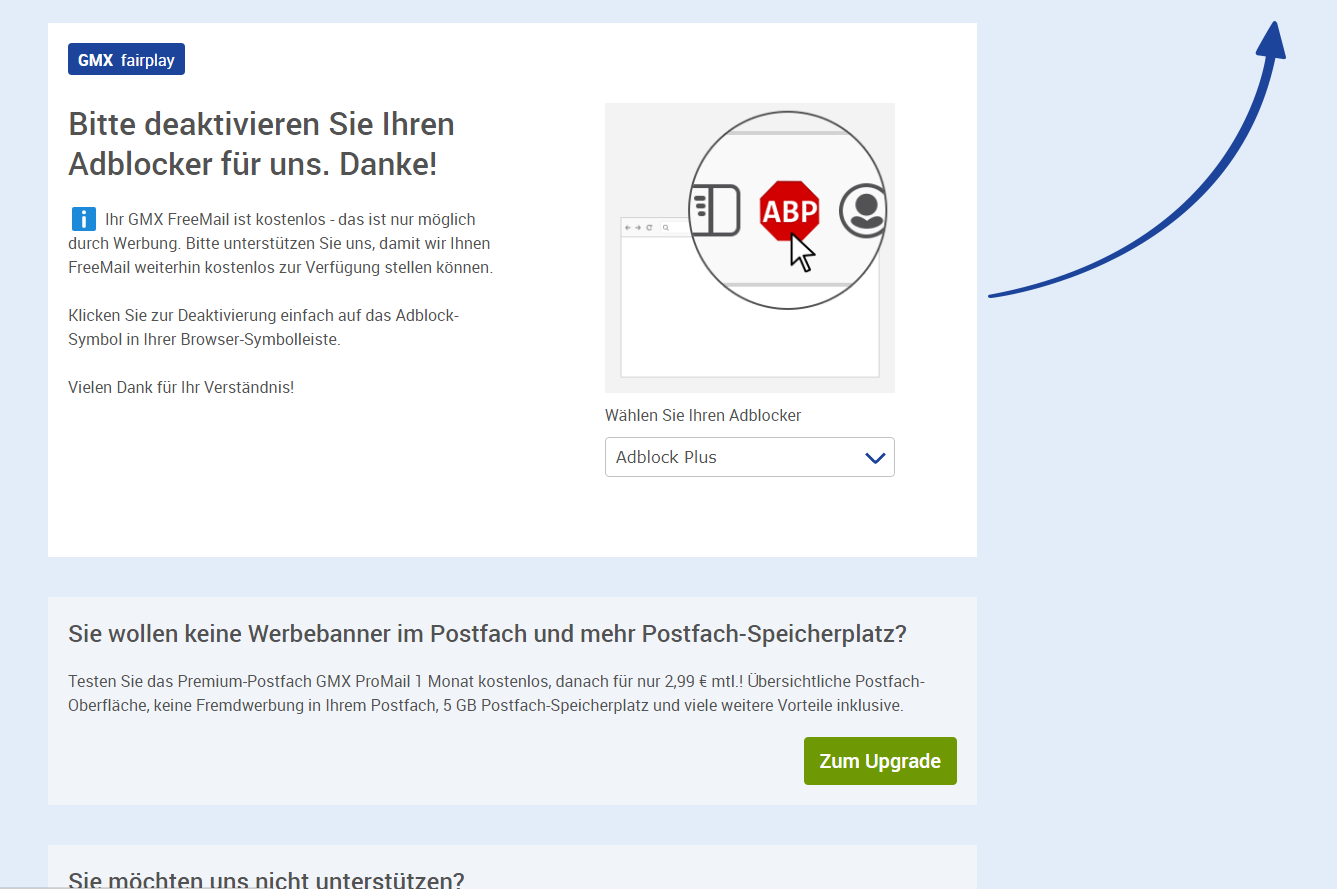Click the blue info icon
Viewport: 1337px width, 889px height.
(x=83, y=219)
